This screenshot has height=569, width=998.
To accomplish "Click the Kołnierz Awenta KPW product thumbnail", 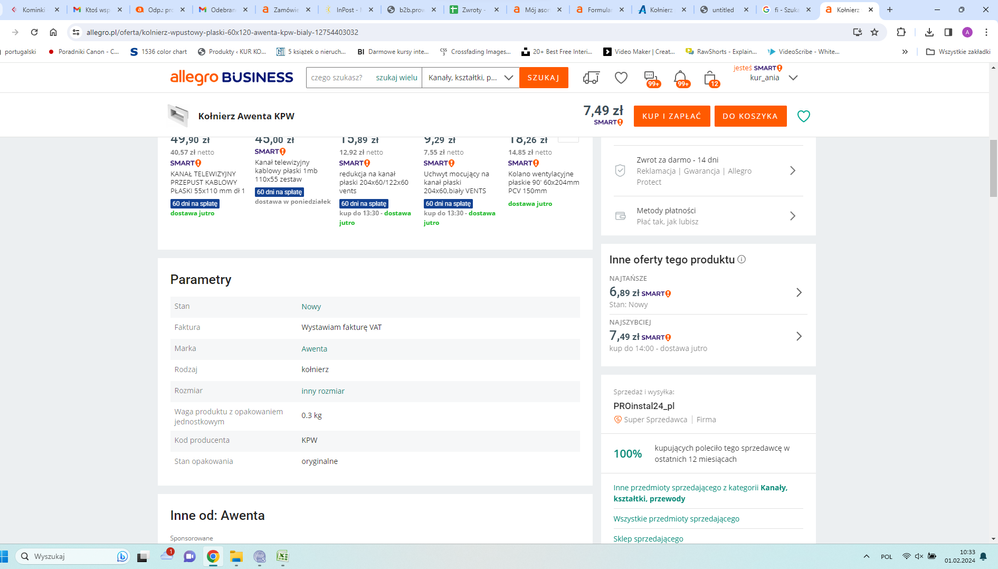I will (178, 115).
